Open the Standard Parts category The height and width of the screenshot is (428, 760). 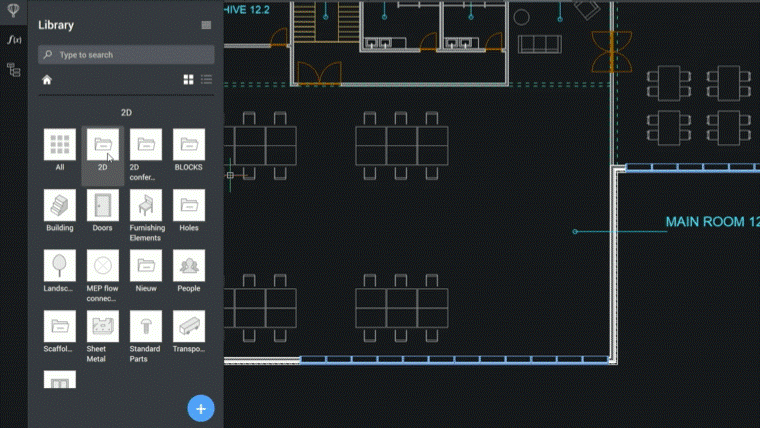pyautogui.click(x=146, y=326)
